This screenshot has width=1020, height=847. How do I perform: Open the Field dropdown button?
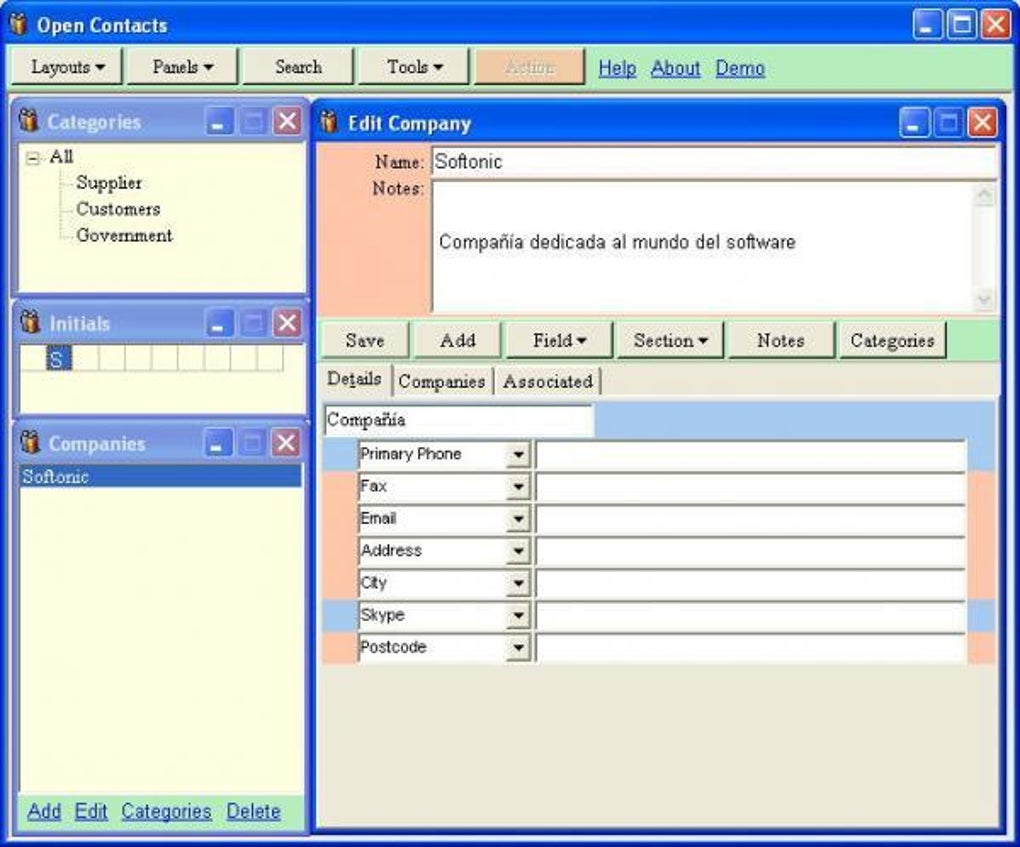[x=559, y=340]
